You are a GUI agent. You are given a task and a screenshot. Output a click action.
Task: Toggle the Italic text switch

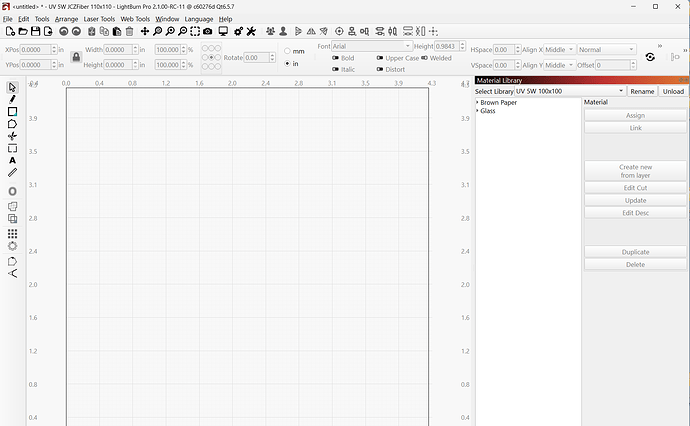pyautogui.click(x=335, y=69)
